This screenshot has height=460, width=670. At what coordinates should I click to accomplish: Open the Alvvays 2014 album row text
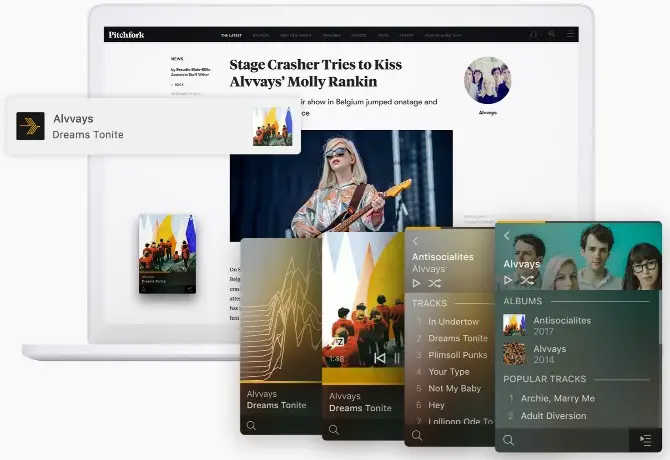550,354
